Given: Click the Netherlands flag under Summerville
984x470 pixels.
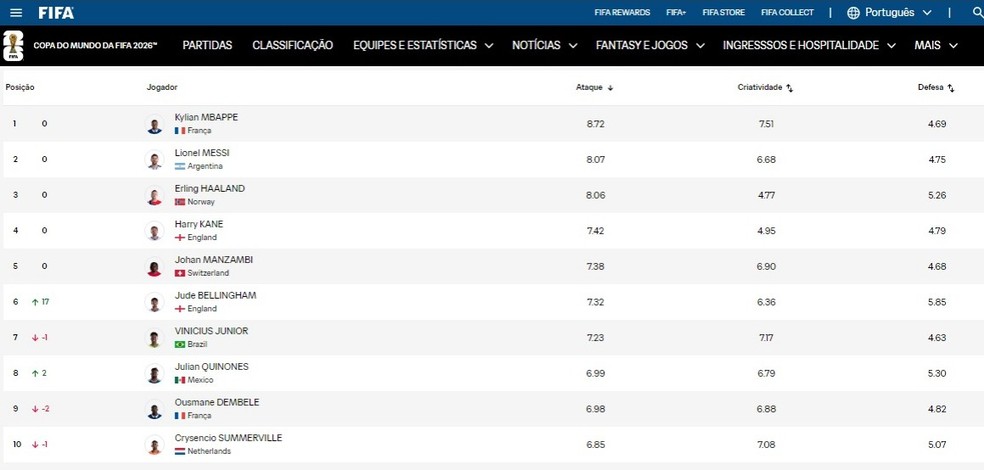Looking at the screenshot, I should pos(180,451).
